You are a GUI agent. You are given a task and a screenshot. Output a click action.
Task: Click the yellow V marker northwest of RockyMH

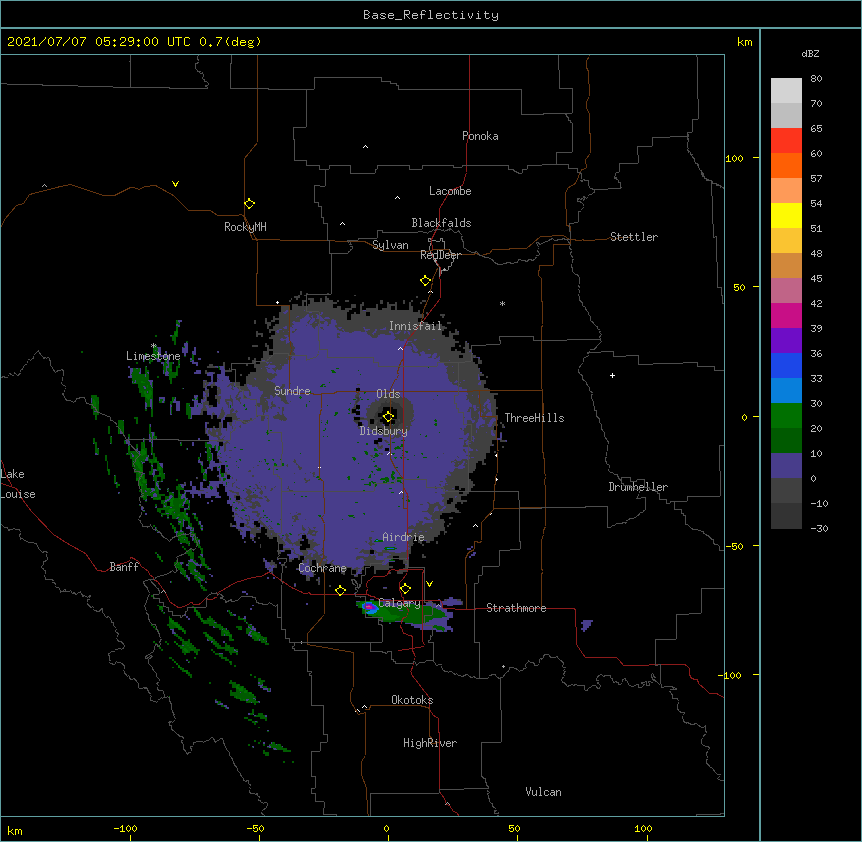pyautogui.click(x=175, y=184)
